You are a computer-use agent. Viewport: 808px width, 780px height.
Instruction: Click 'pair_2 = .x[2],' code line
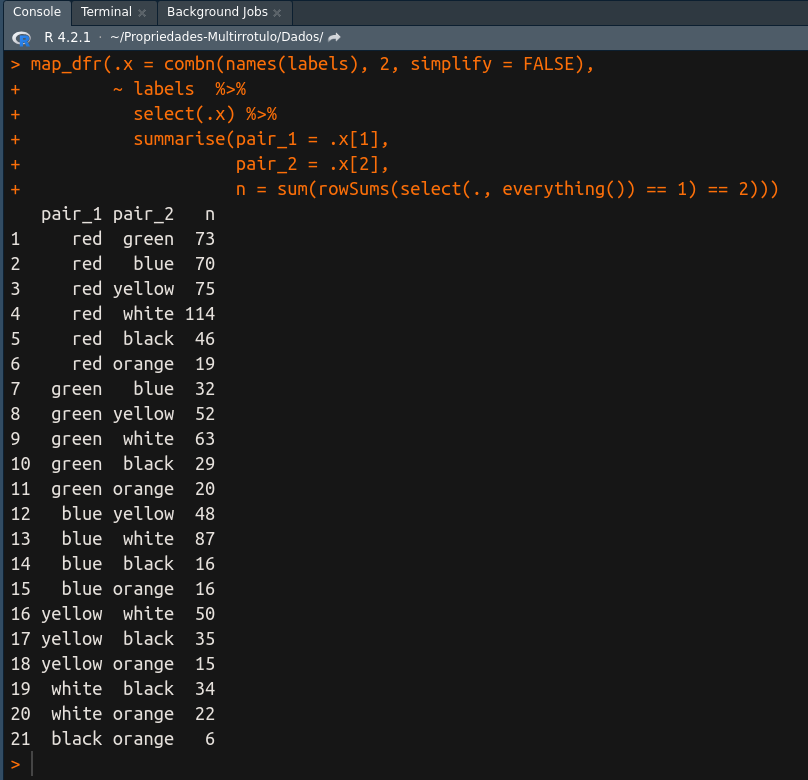pos(312,164)
